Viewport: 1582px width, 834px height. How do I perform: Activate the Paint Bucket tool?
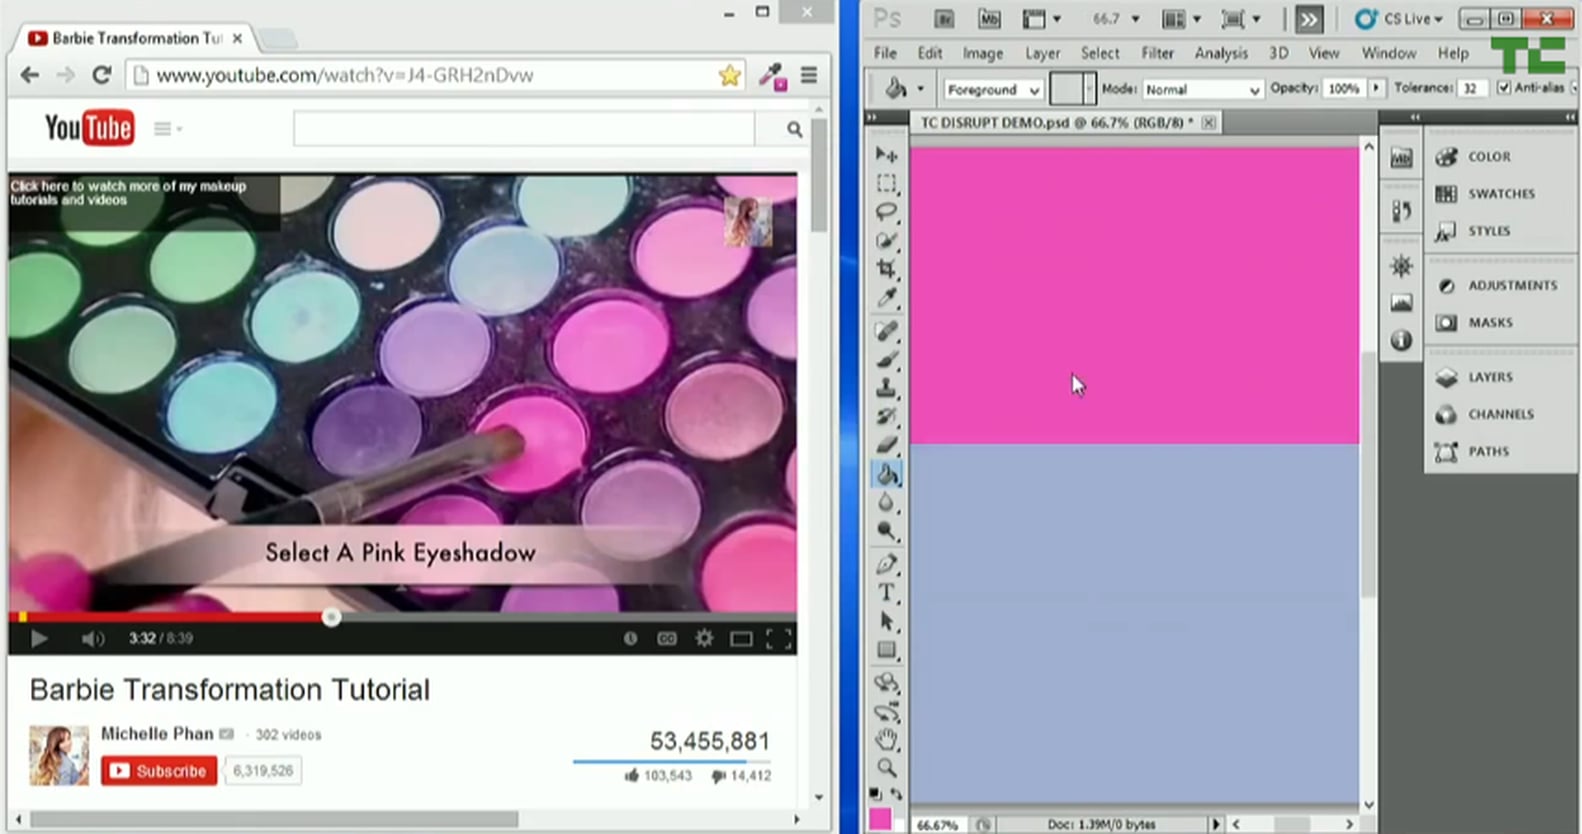click(886, 475)
